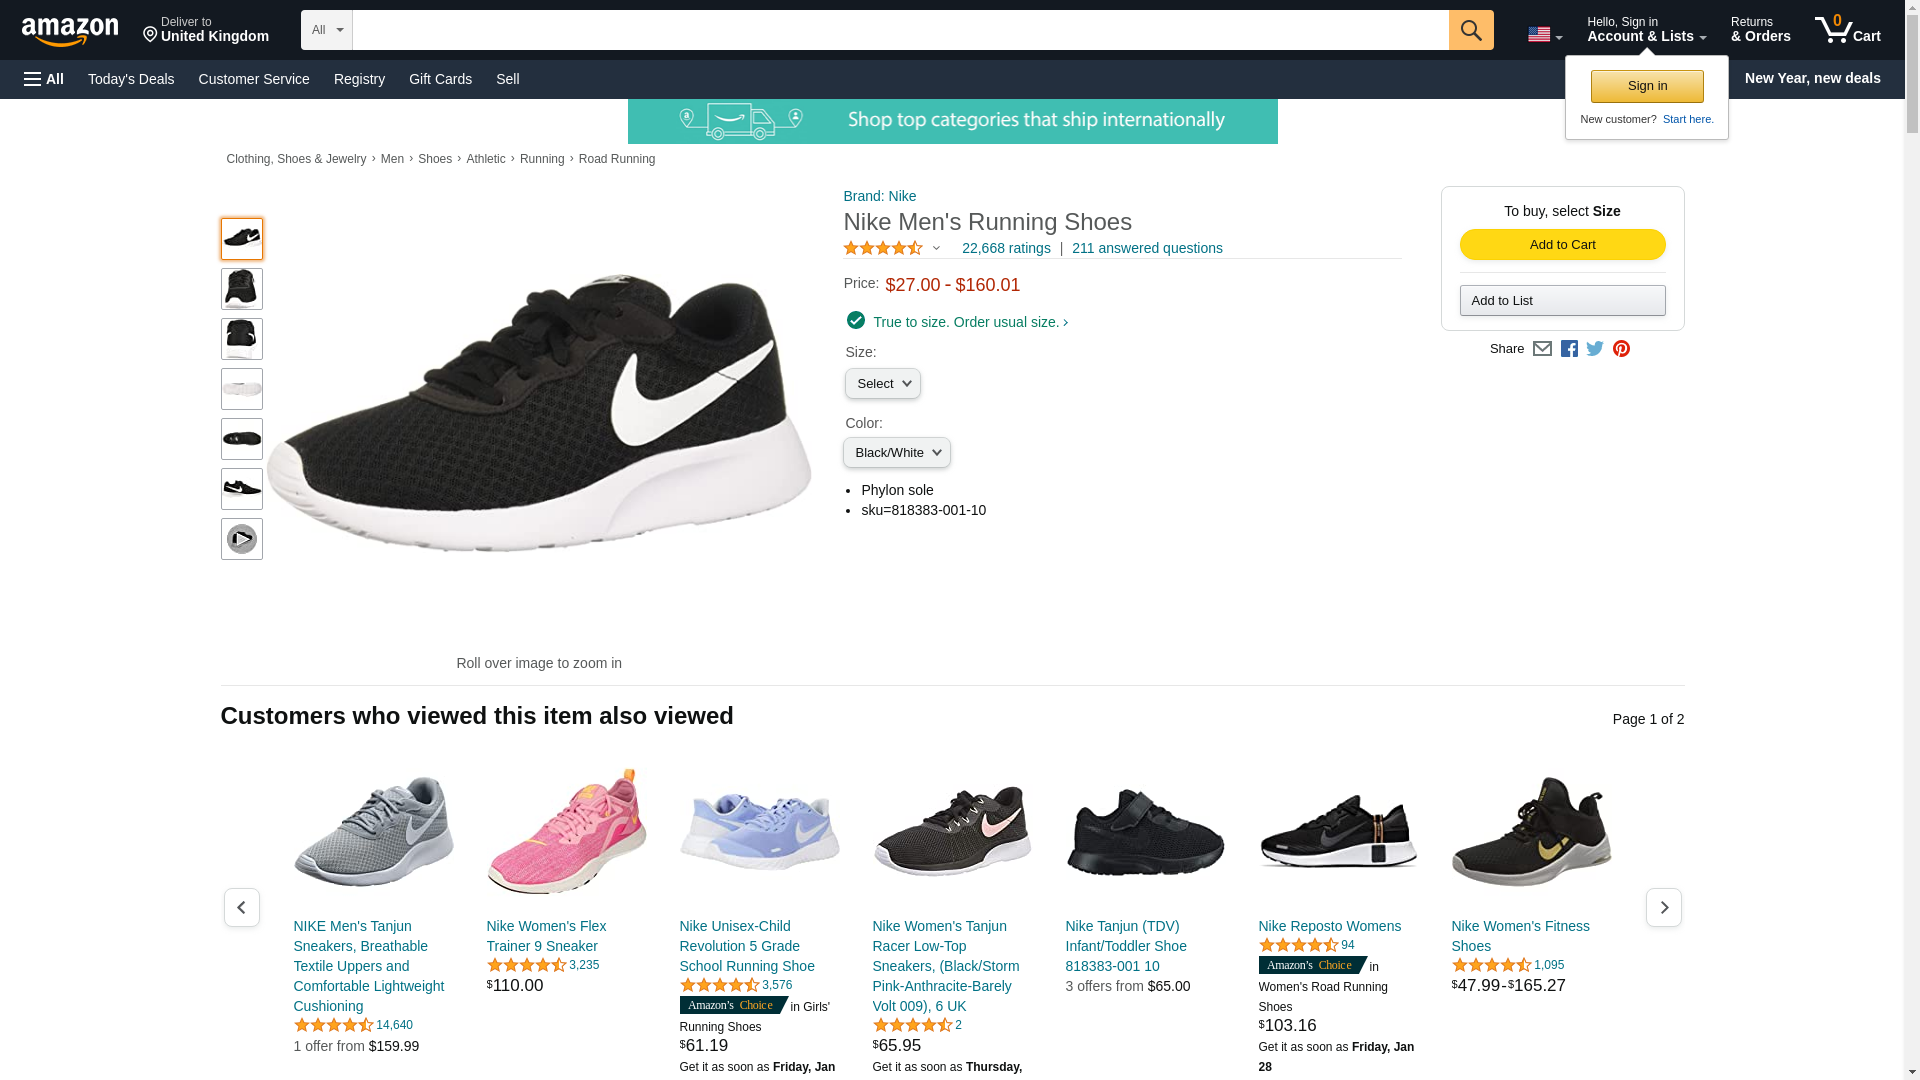Expand the Size Select dropdown
The image size is (1920, 1080).
(882, 384)
